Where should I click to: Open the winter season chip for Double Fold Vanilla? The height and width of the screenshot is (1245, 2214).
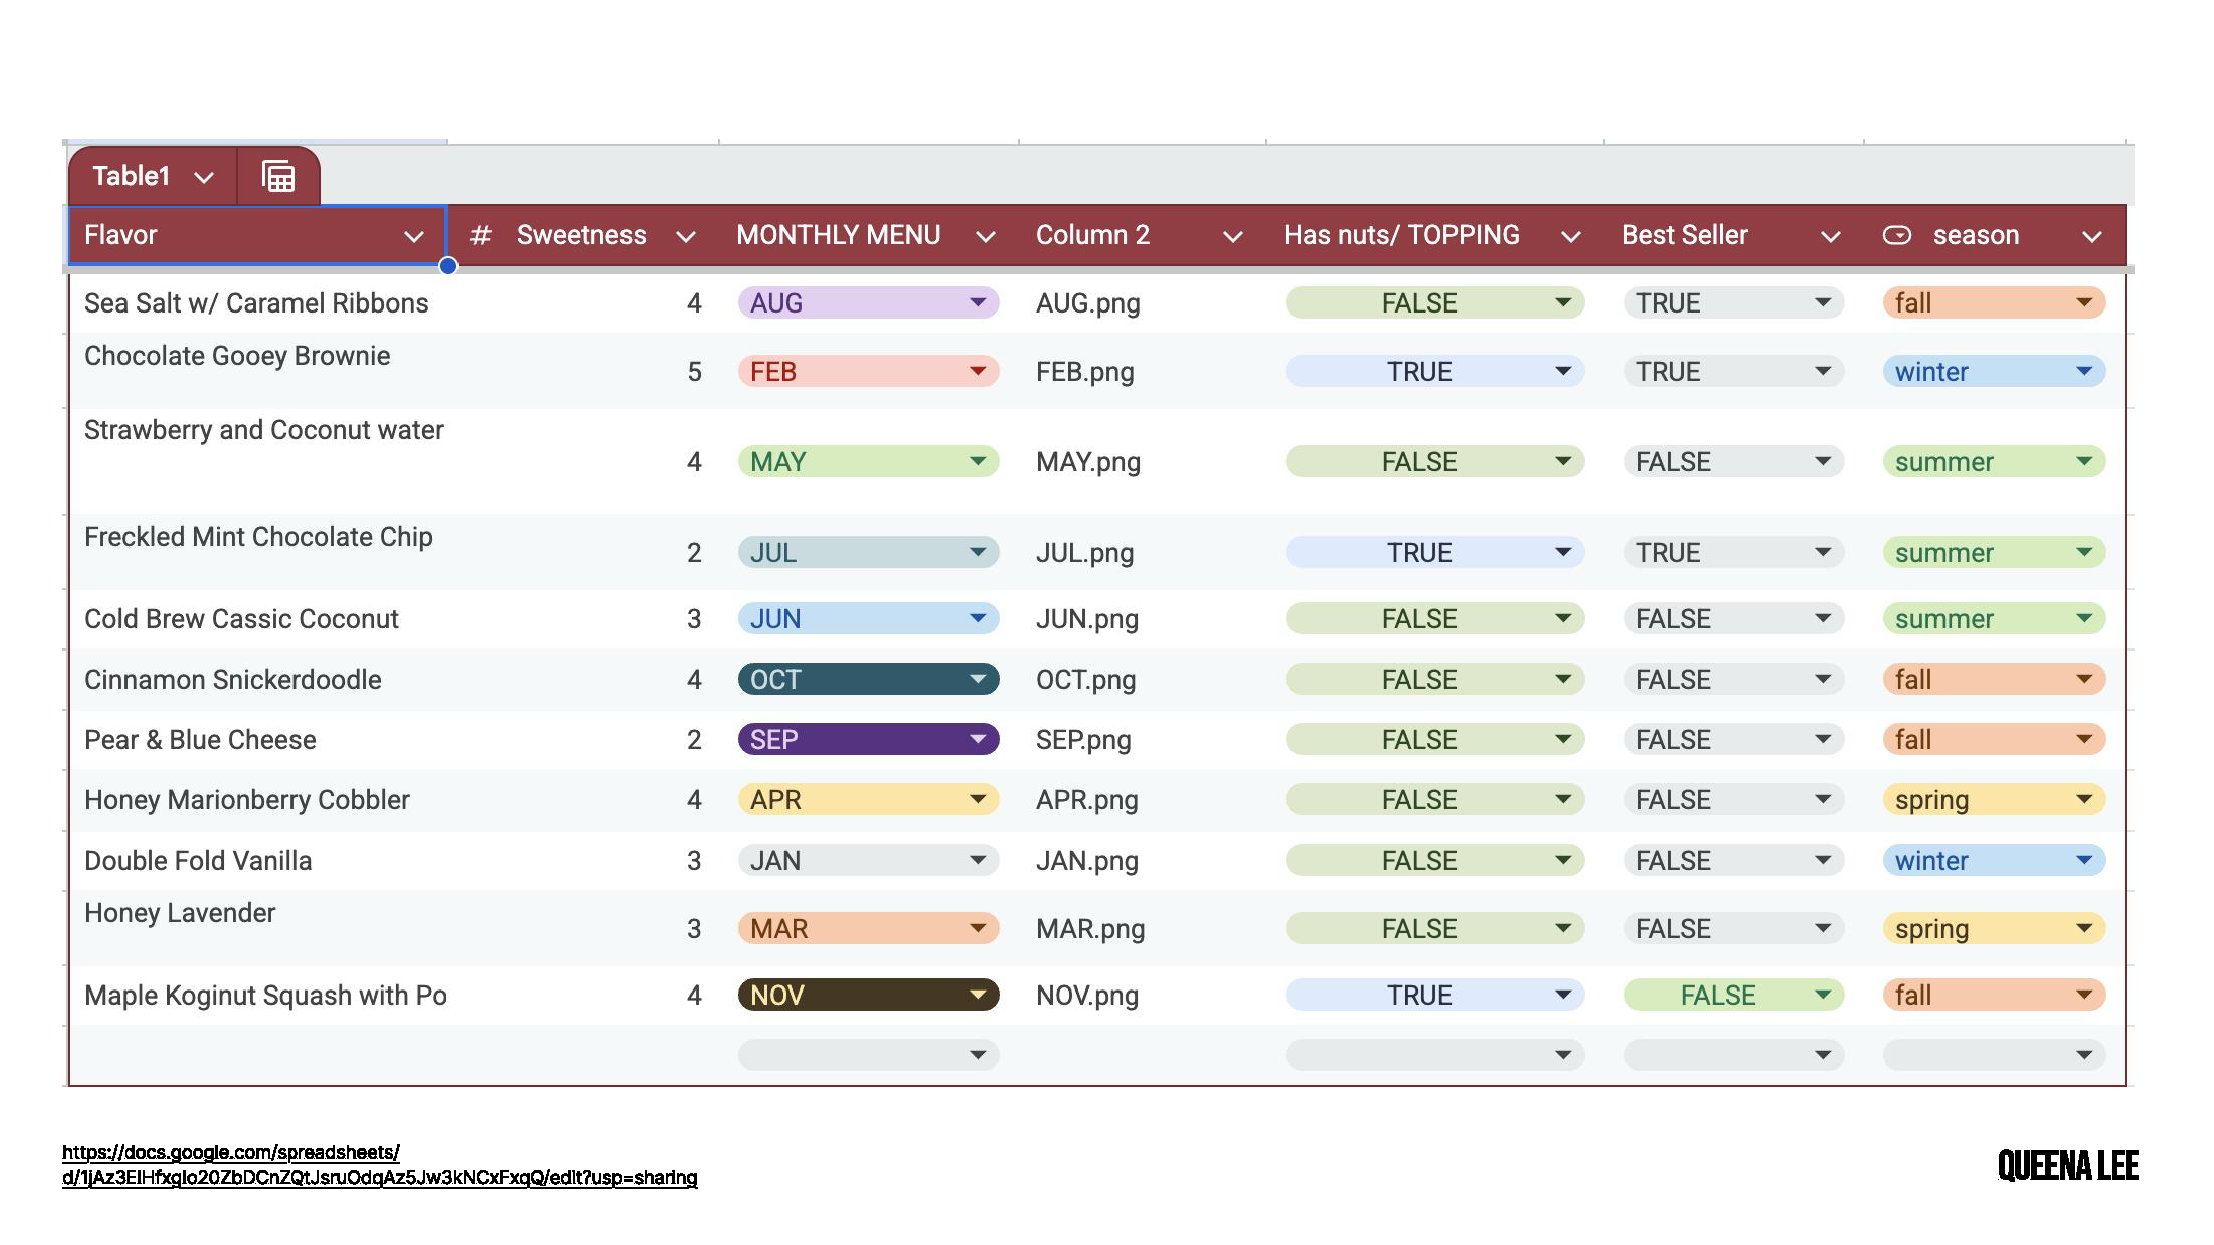tap(1992, 861)
